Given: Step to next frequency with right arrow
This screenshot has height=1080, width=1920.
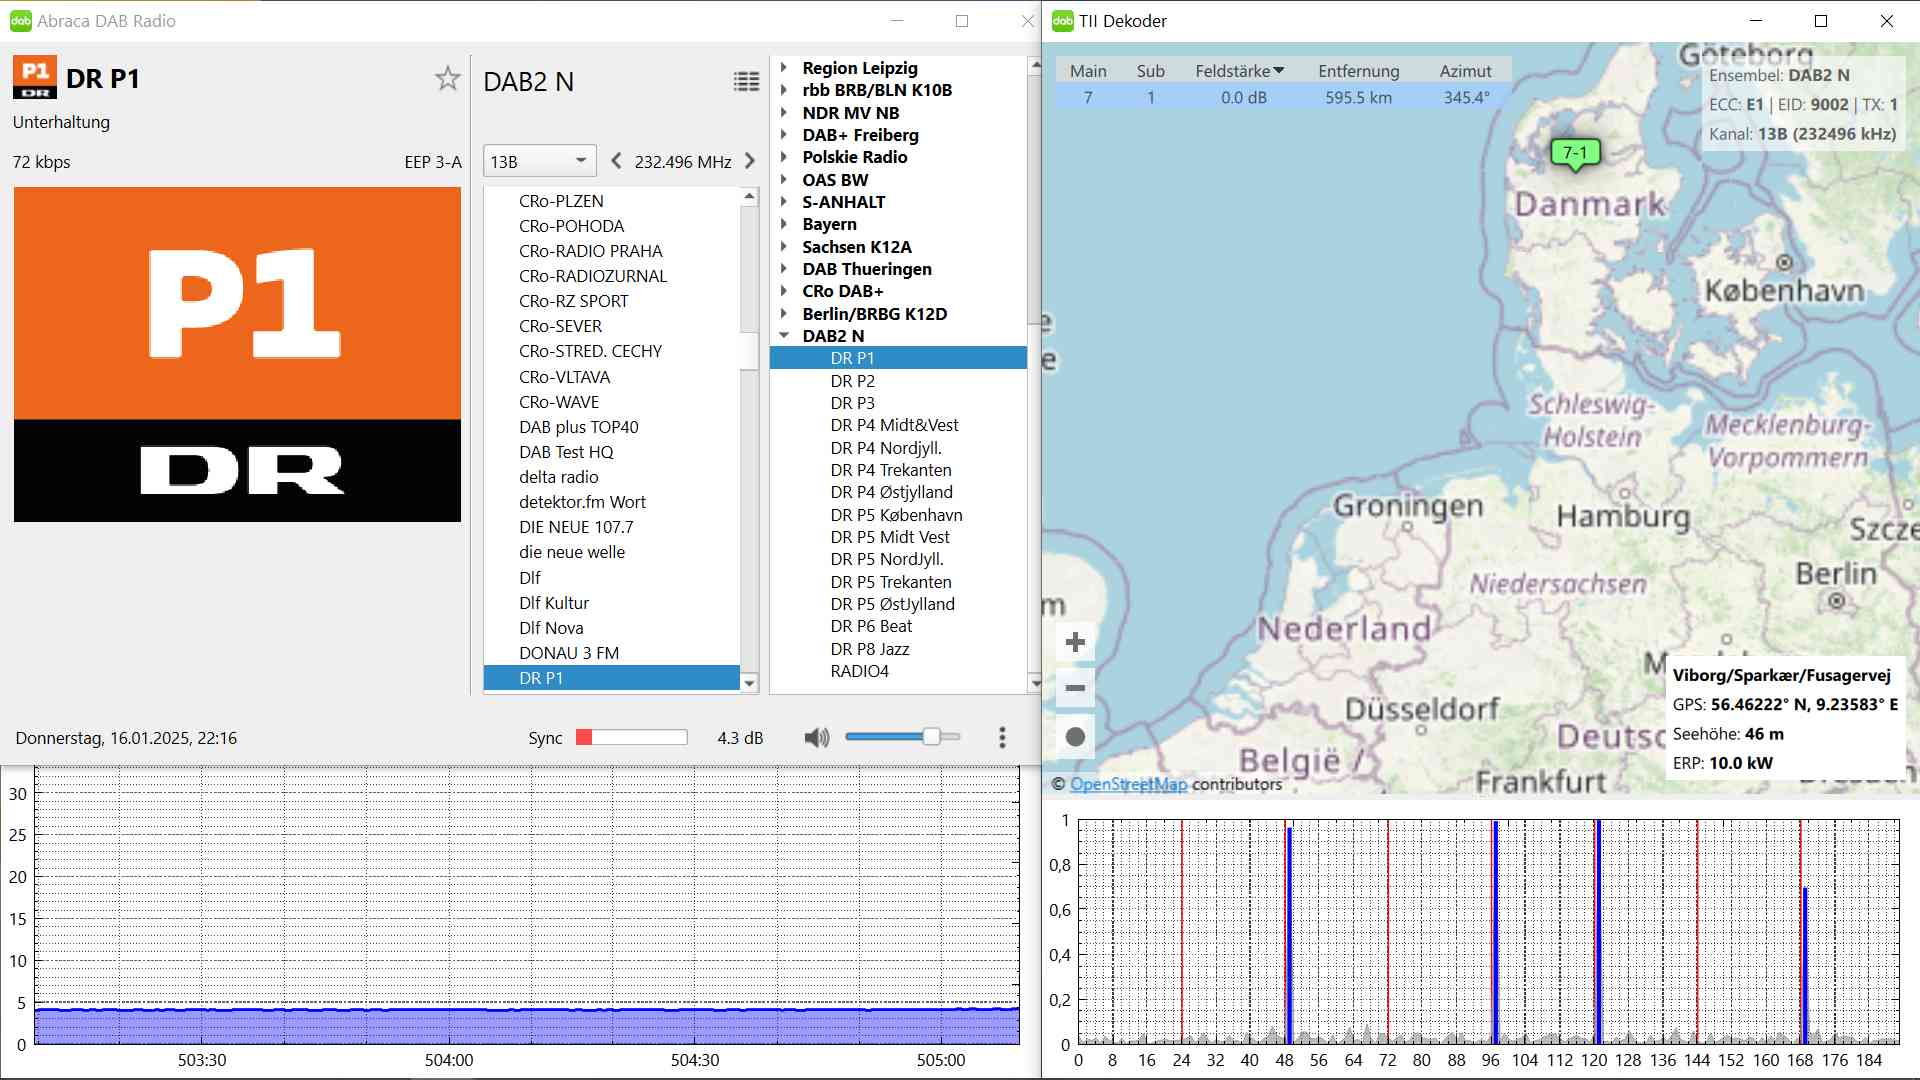Looking at the screenshot, I should [750, 161].
